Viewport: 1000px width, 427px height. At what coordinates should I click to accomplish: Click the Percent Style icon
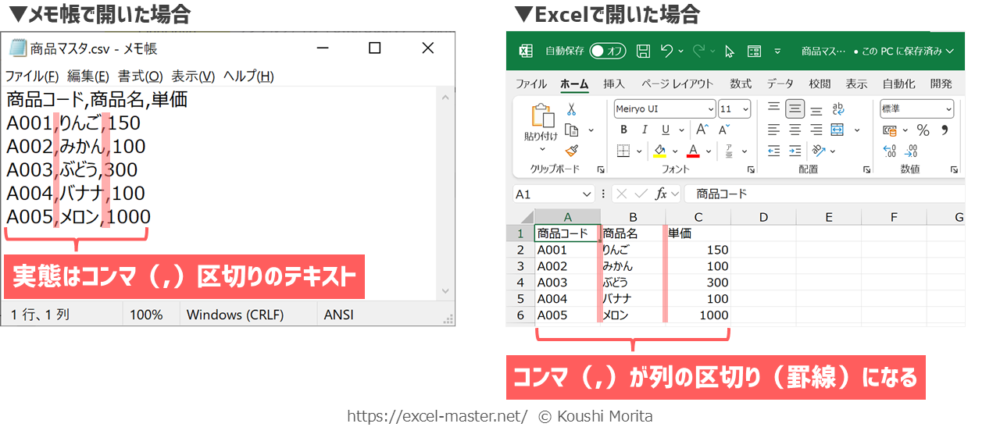(x=922, y=130)
